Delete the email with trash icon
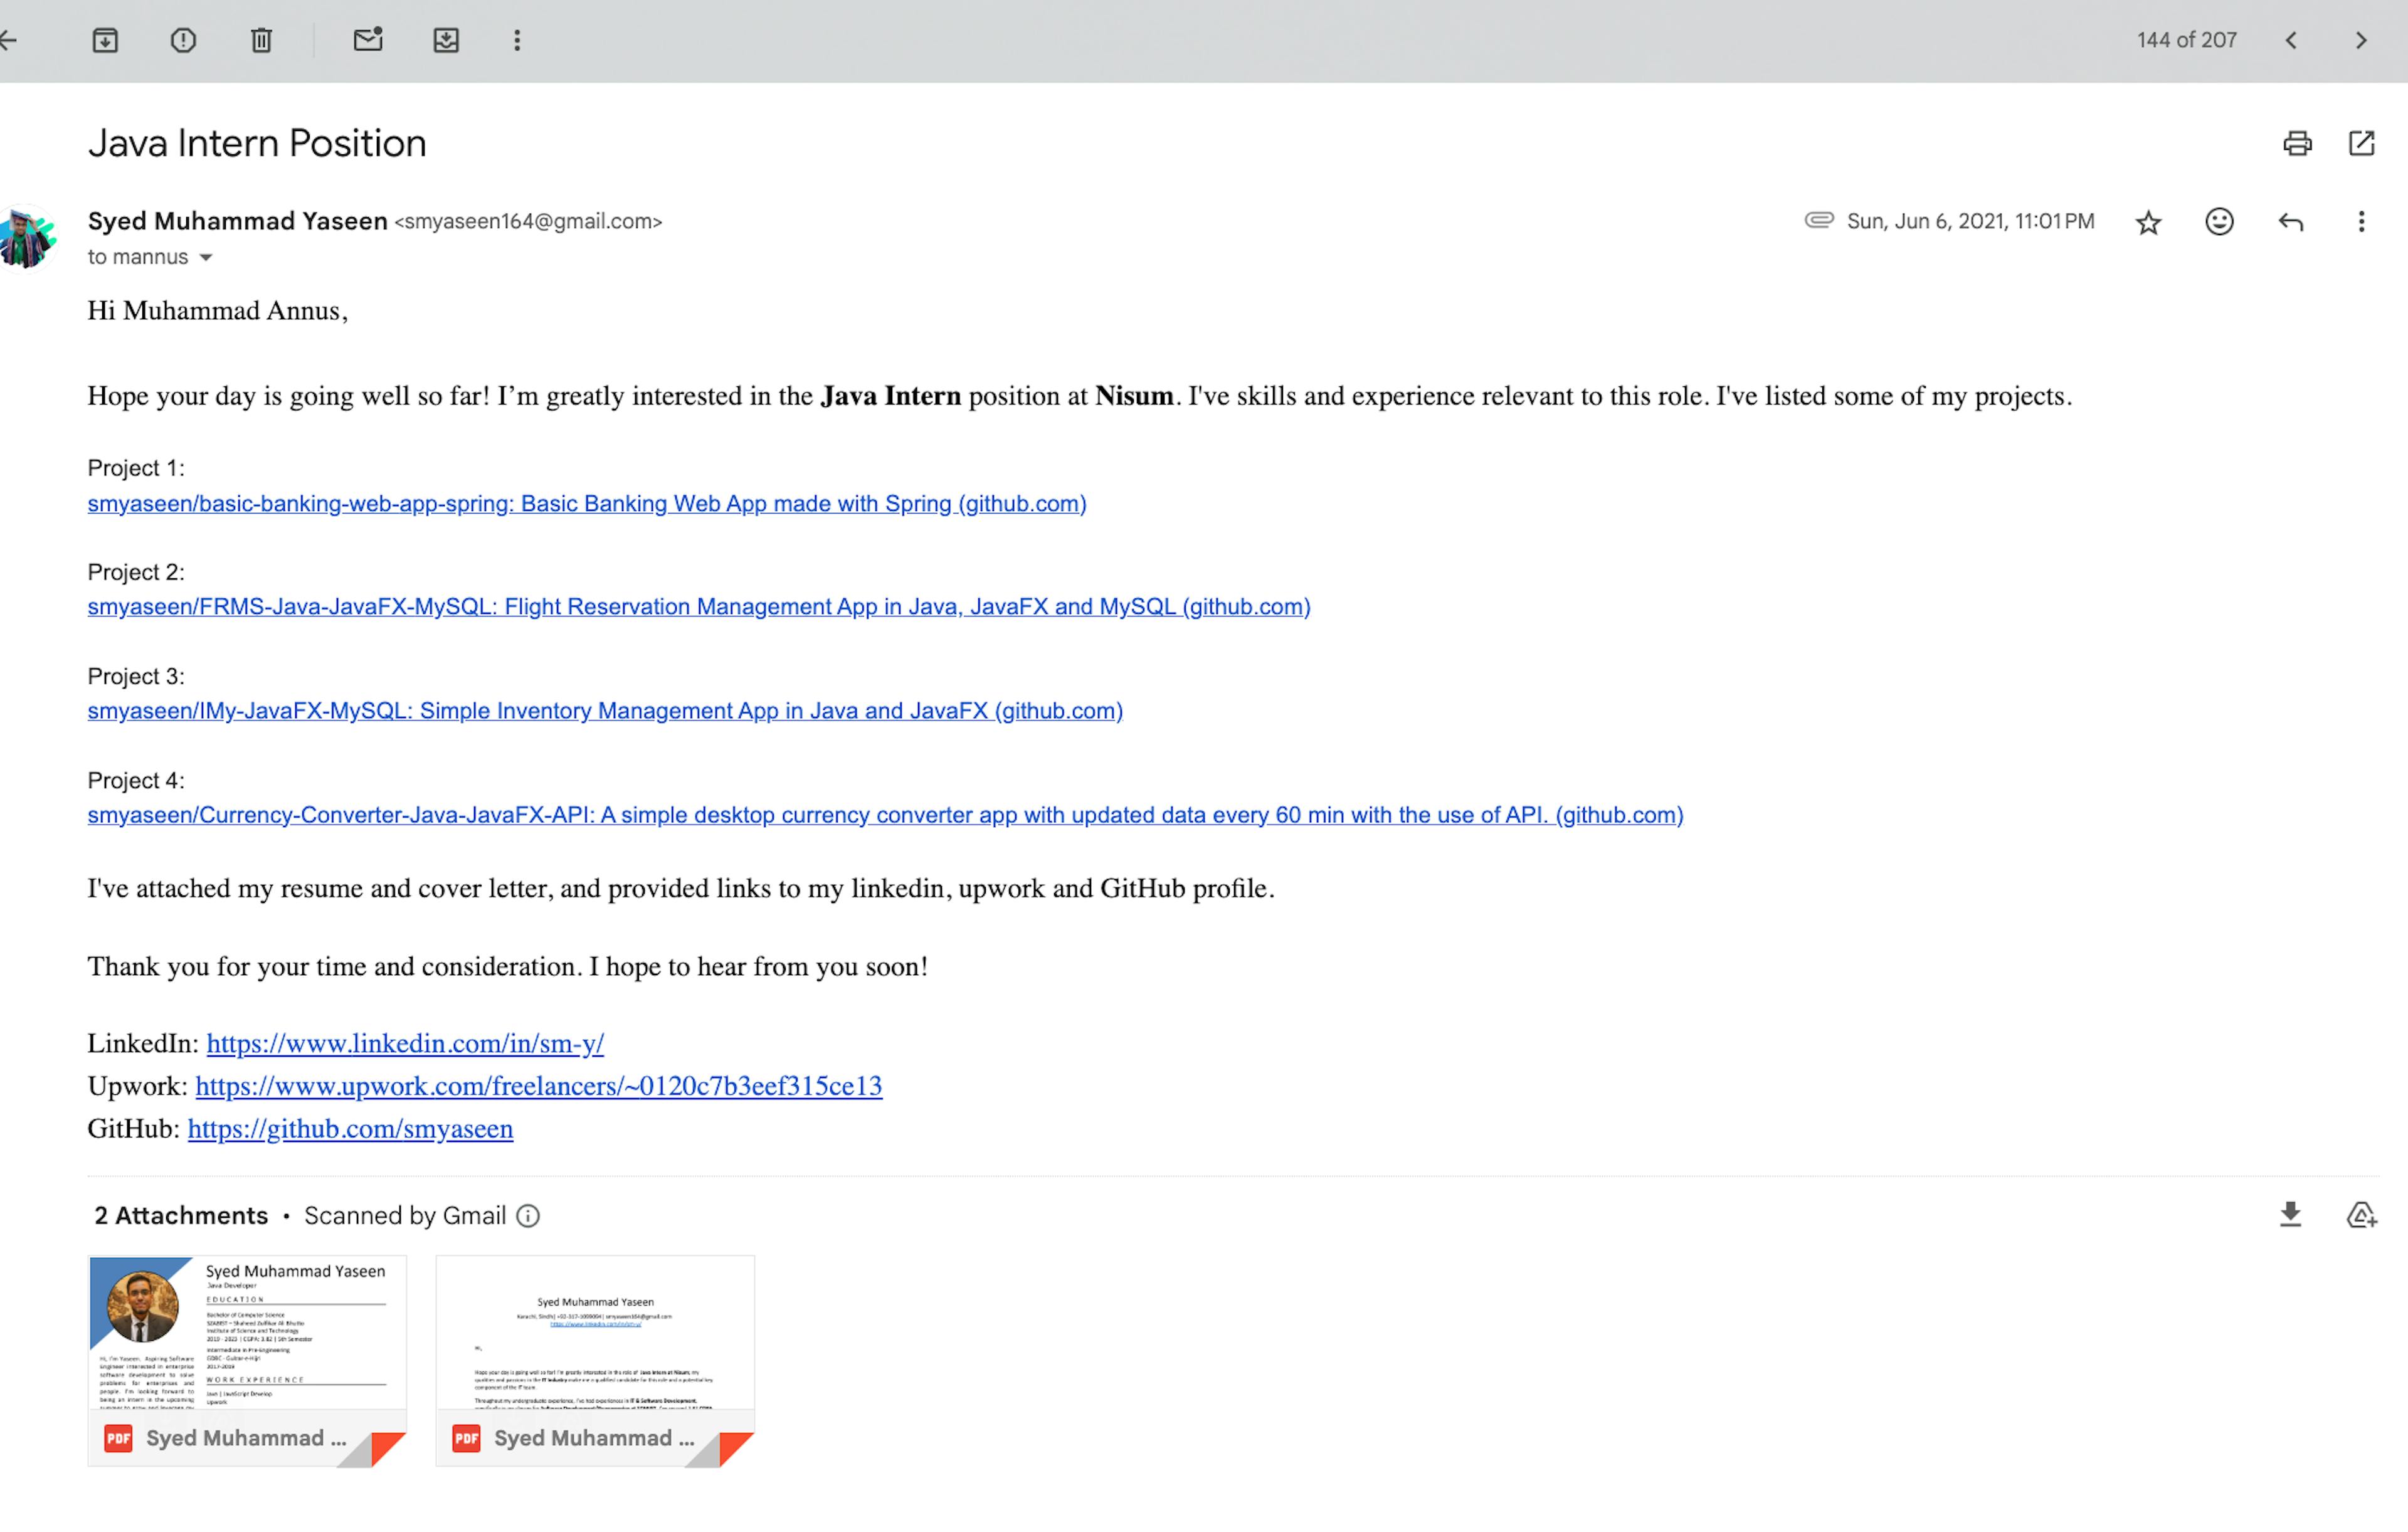 [261, 40]
